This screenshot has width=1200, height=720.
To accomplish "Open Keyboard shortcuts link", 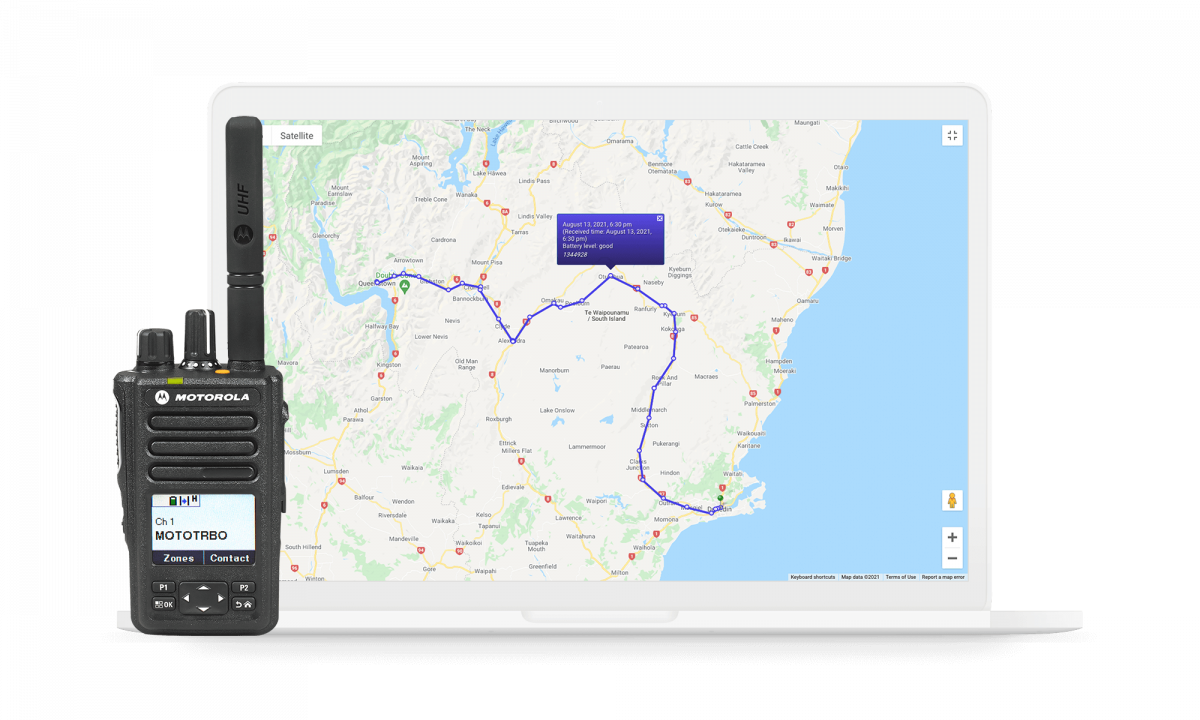I will [812, 577].
